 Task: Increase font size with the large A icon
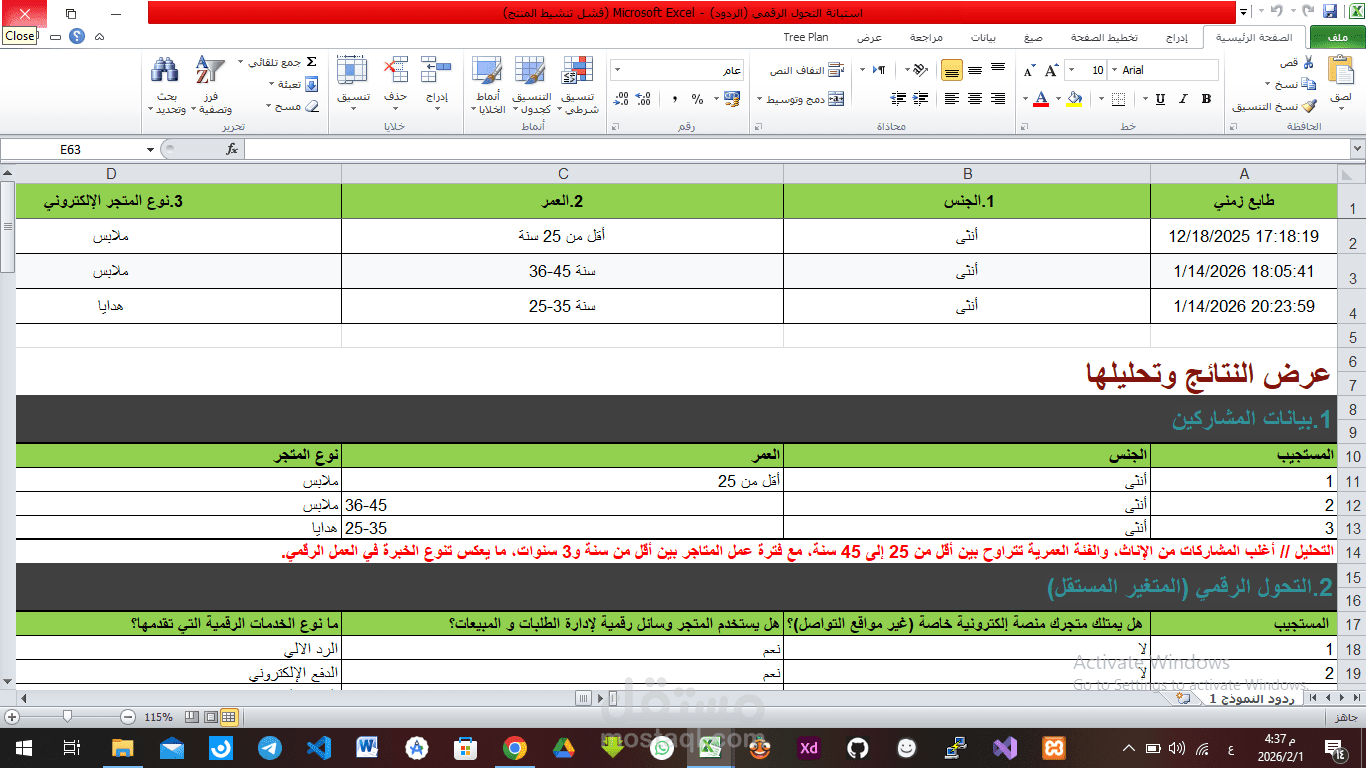[1051, 70]
